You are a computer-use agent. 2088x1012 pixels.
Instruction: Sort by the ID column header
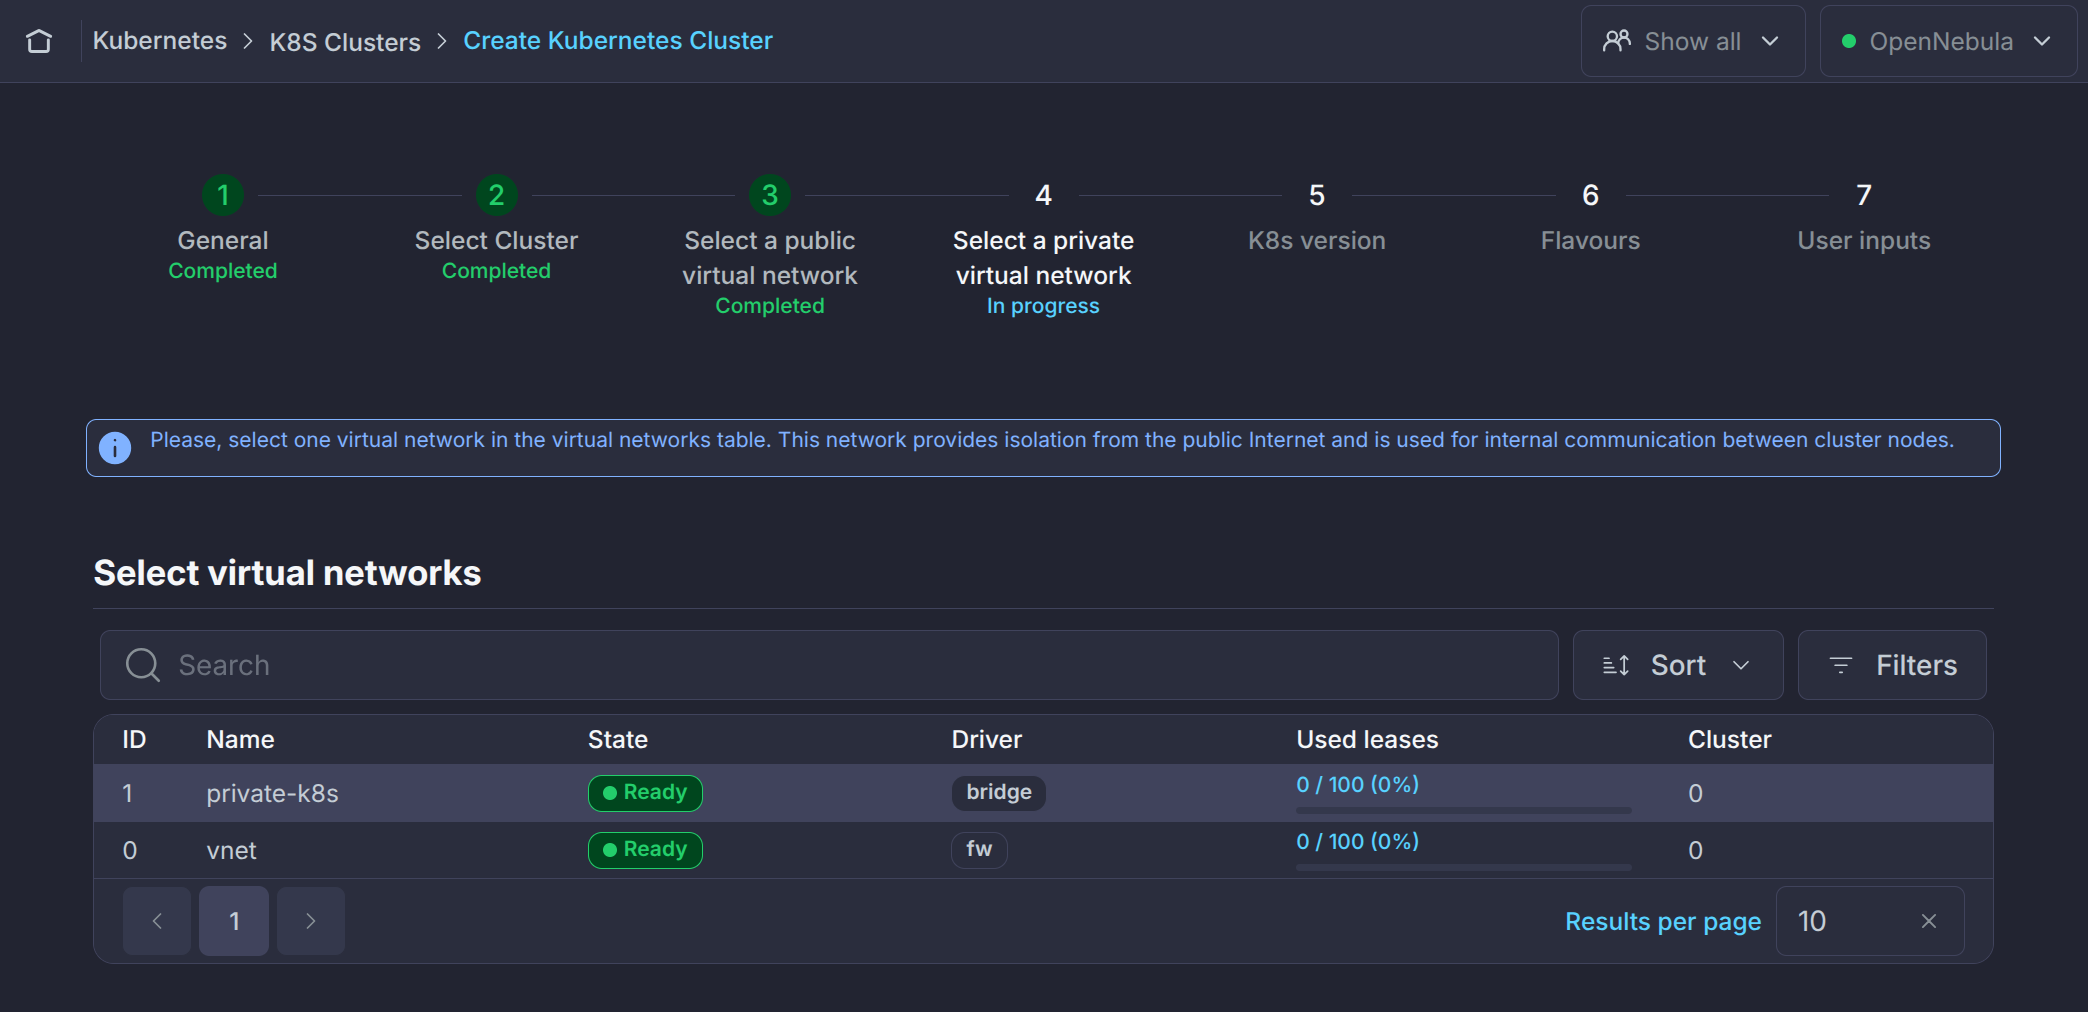point(134,739)
